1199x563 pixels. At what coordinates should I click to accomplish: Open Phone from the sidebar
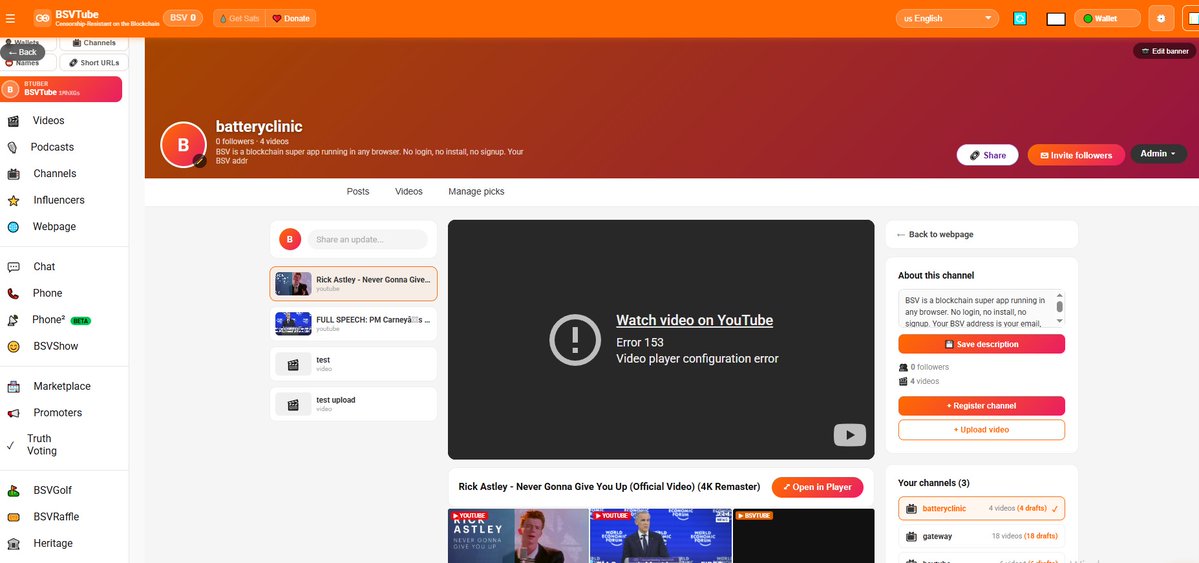(47, 293)
